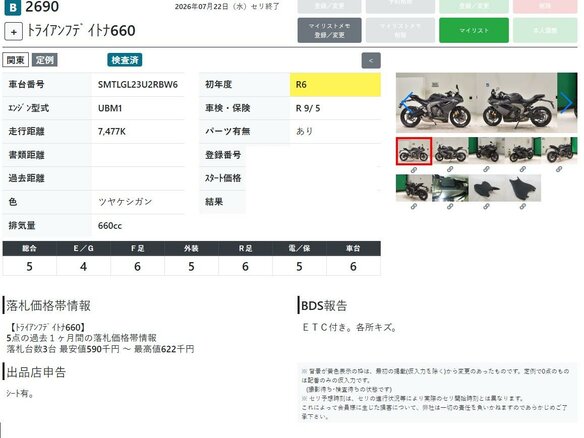Open the link icon under the last top-row thumbnail
Viewport: 584px width, 438px height.
(x=559, y=169)
